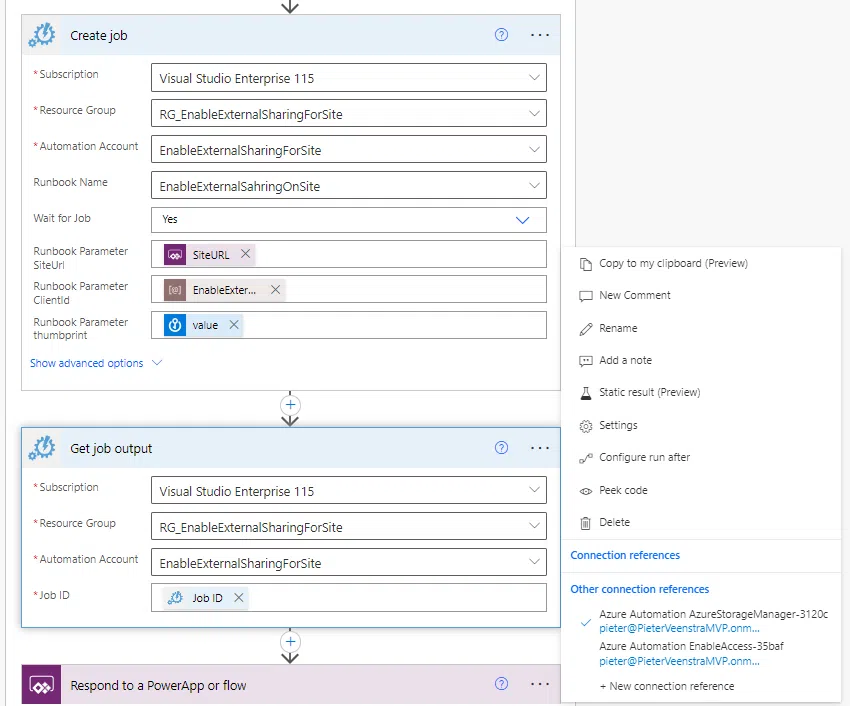Open help for Respond to a PowerApp or flow
This screenshot has width=850, height=706.
click(x=501, y=684)
